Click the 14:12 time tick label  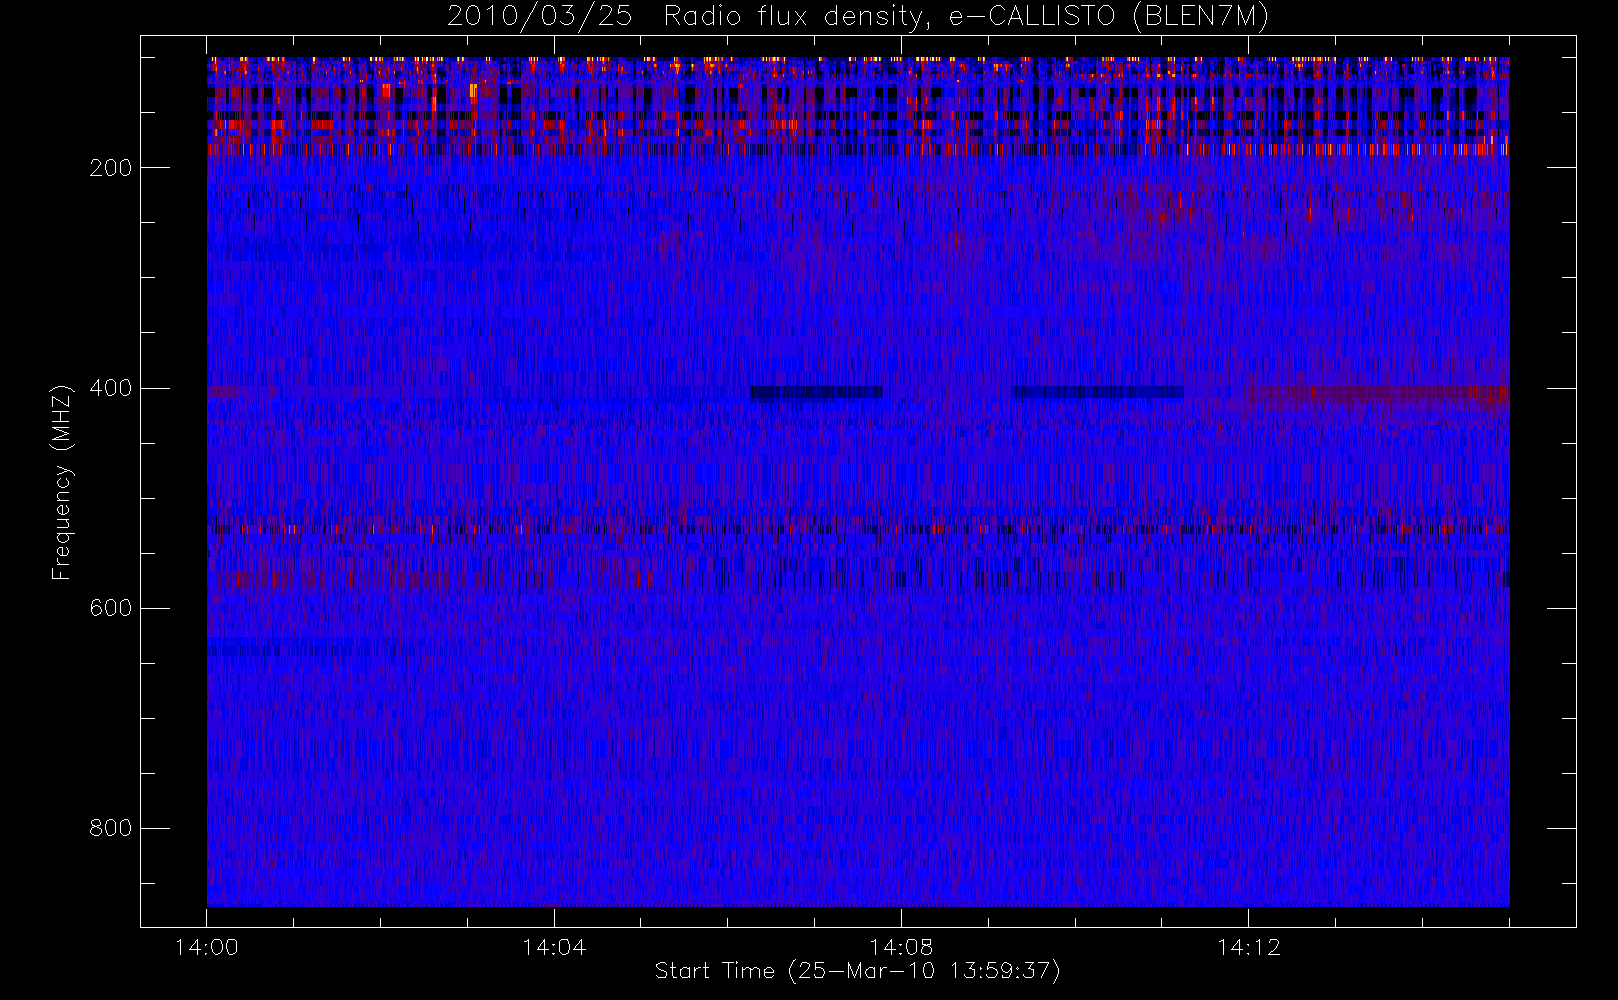pos(1248,947)
